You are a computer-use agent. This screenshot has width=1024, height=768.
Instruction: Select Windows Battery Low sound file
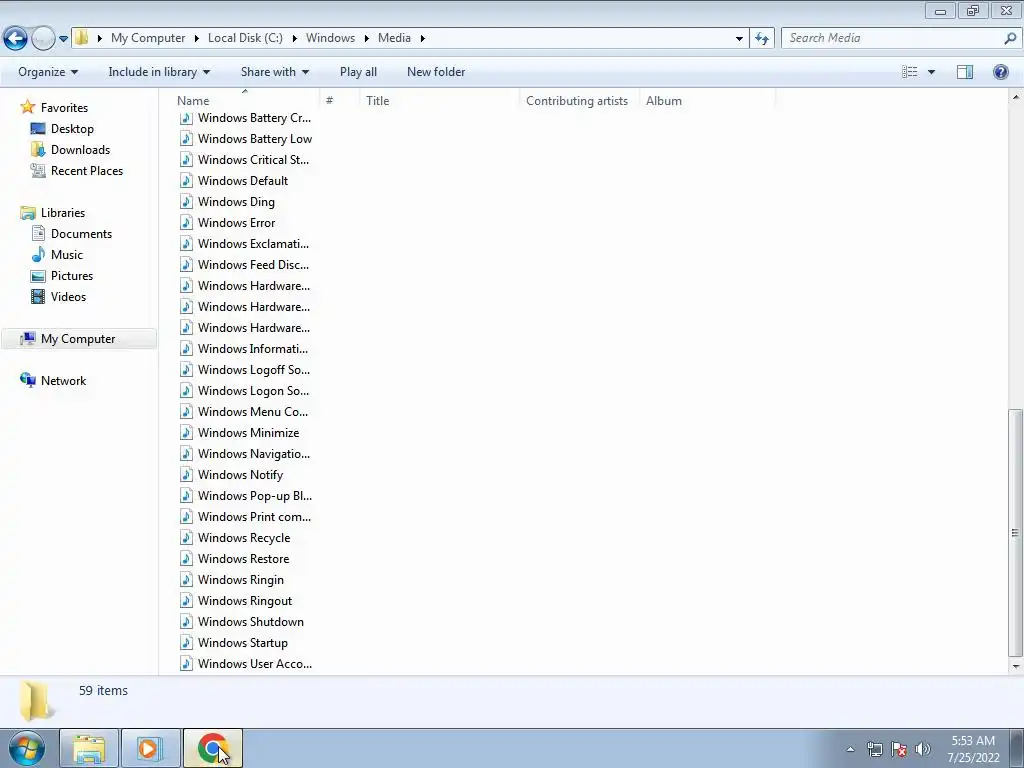[x=246, y=139]
